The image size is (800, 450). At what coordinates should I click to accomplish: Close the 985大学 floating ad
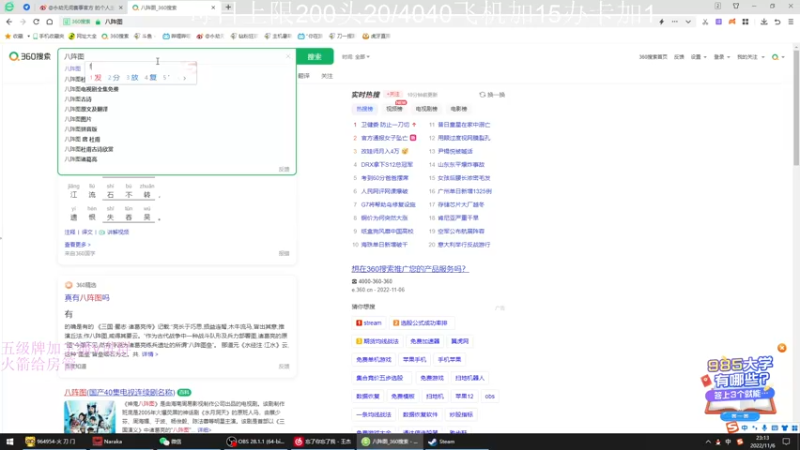coord(782,348)
